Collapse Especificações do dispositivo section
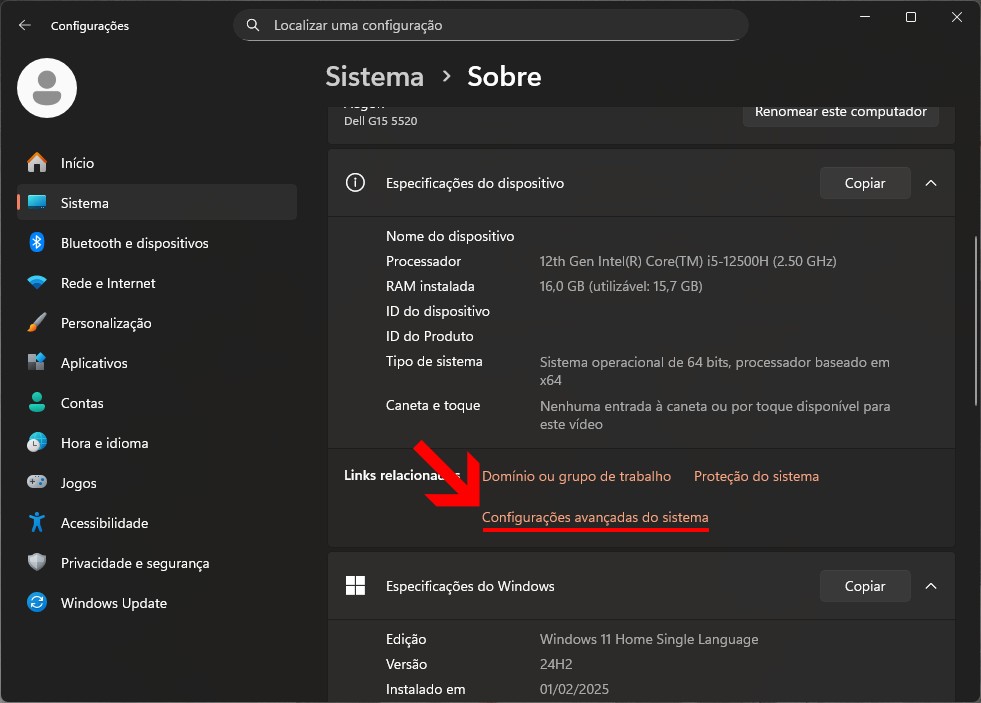The image size is (981, 703). click(x=930, y=183)
